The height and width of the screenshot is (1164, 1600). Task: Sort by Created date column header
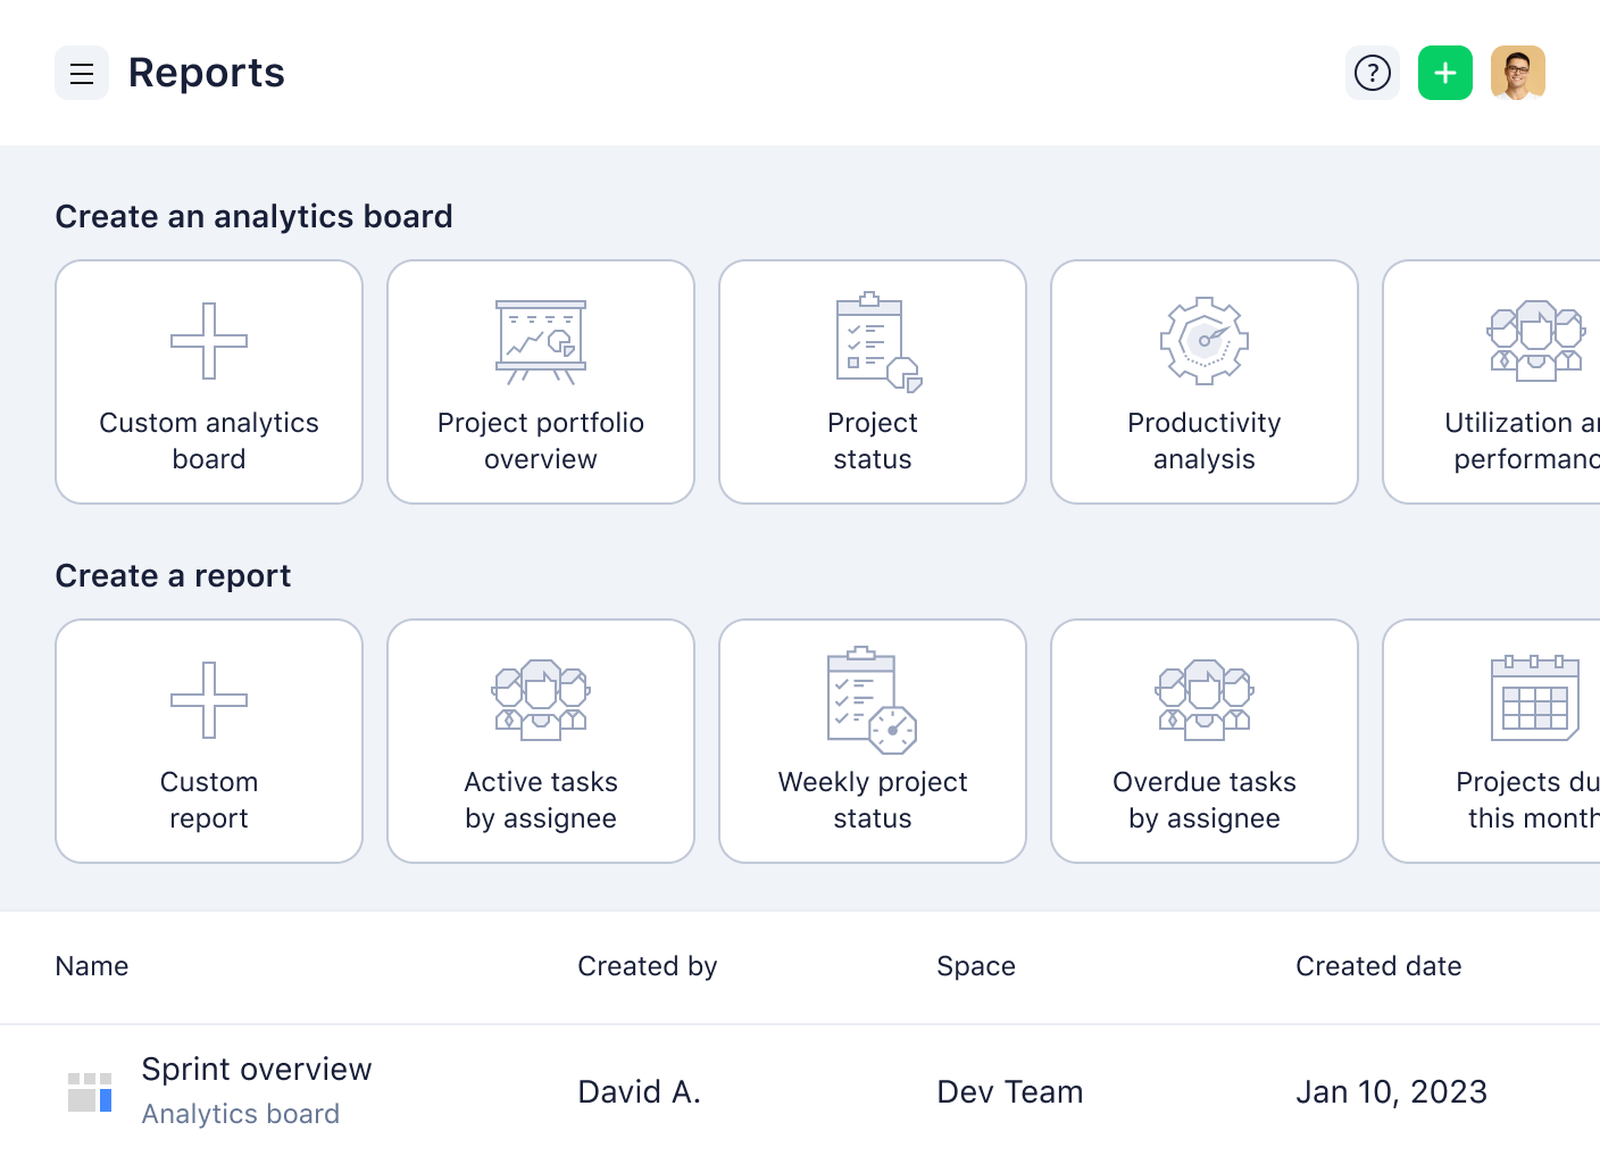pyautogui.click(x=1378, y=966)
